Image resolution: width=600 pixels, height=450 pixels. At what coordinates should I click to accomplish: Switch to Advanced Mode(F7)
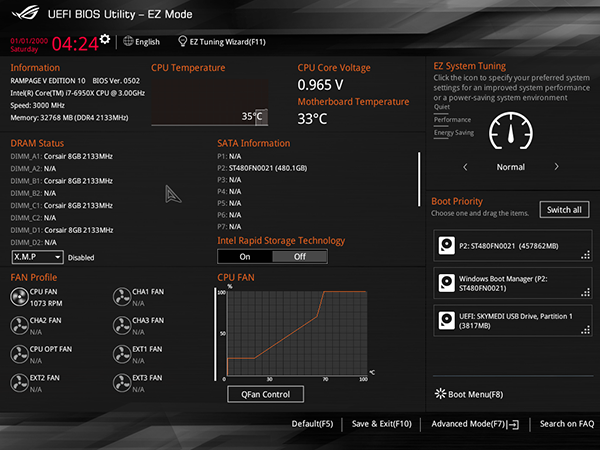click(x=468, y=424)
